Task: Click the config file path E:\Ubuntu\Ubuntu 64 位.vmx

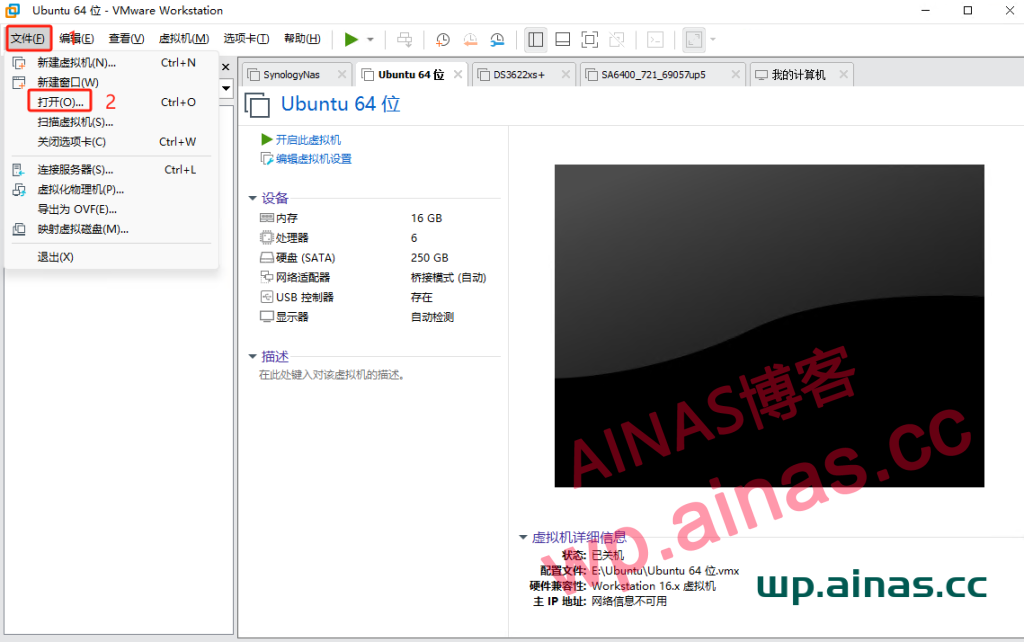Action: click(665, 571)
